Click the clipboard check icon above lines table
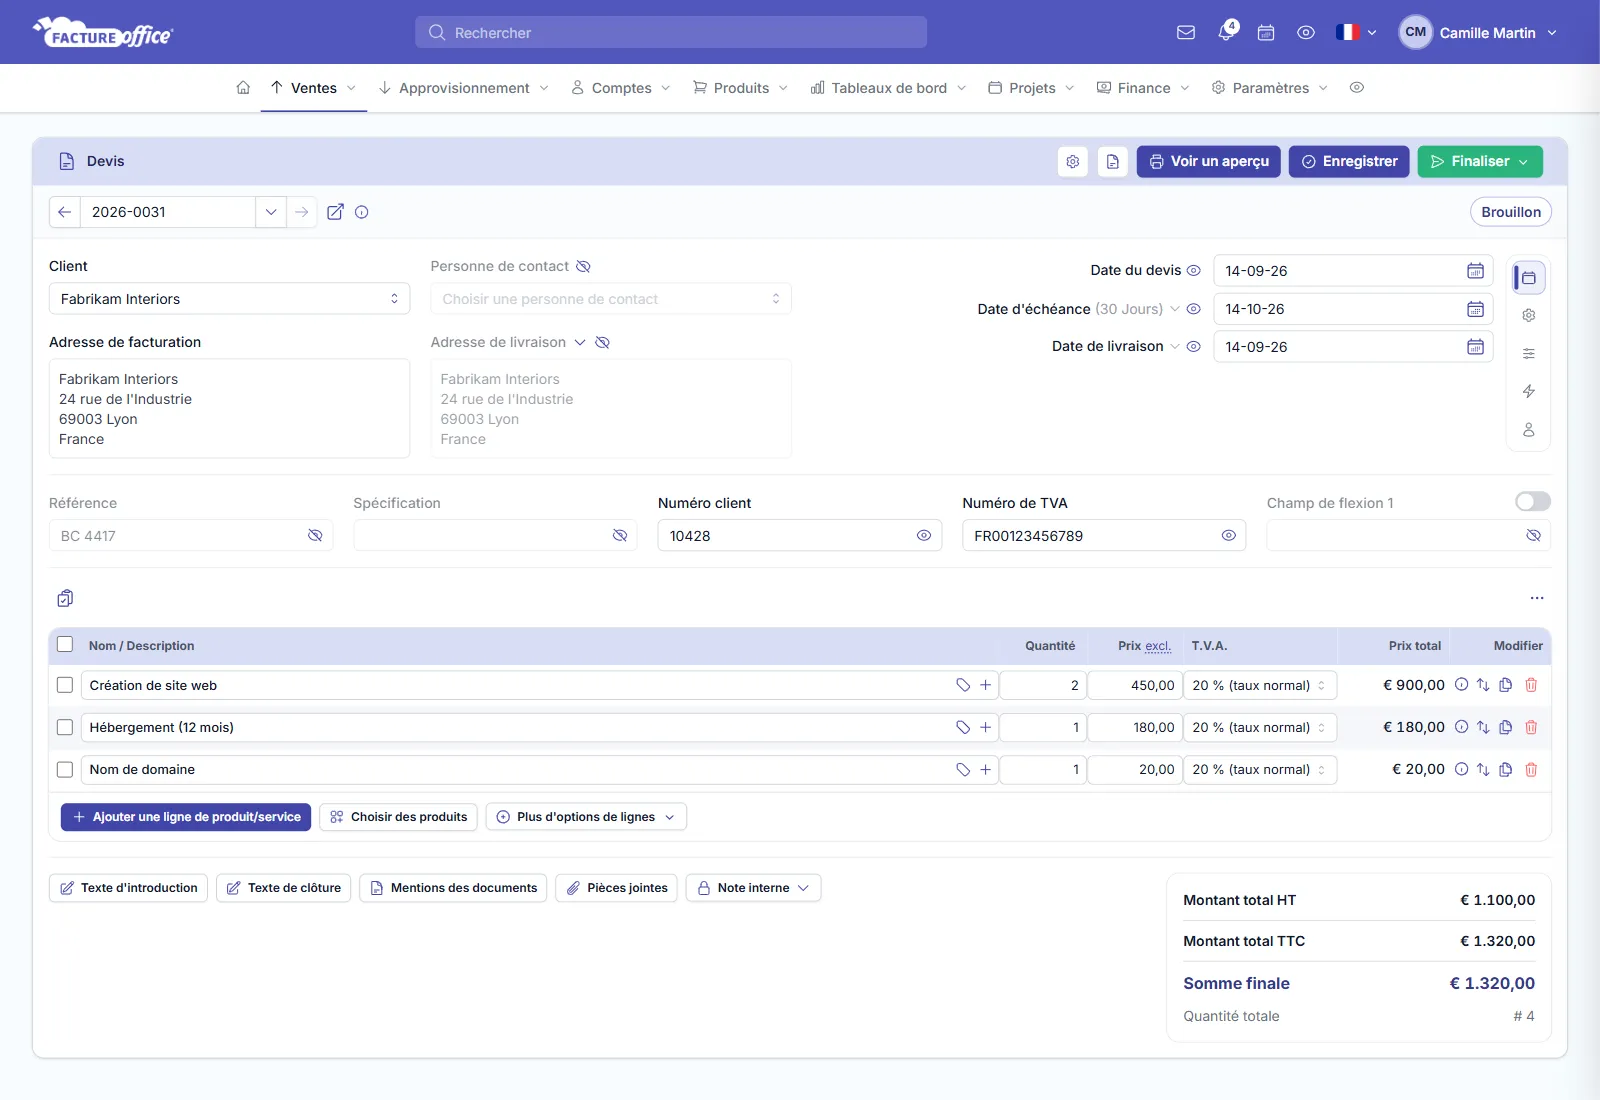1600x1100 pixels. click(65, 598)
